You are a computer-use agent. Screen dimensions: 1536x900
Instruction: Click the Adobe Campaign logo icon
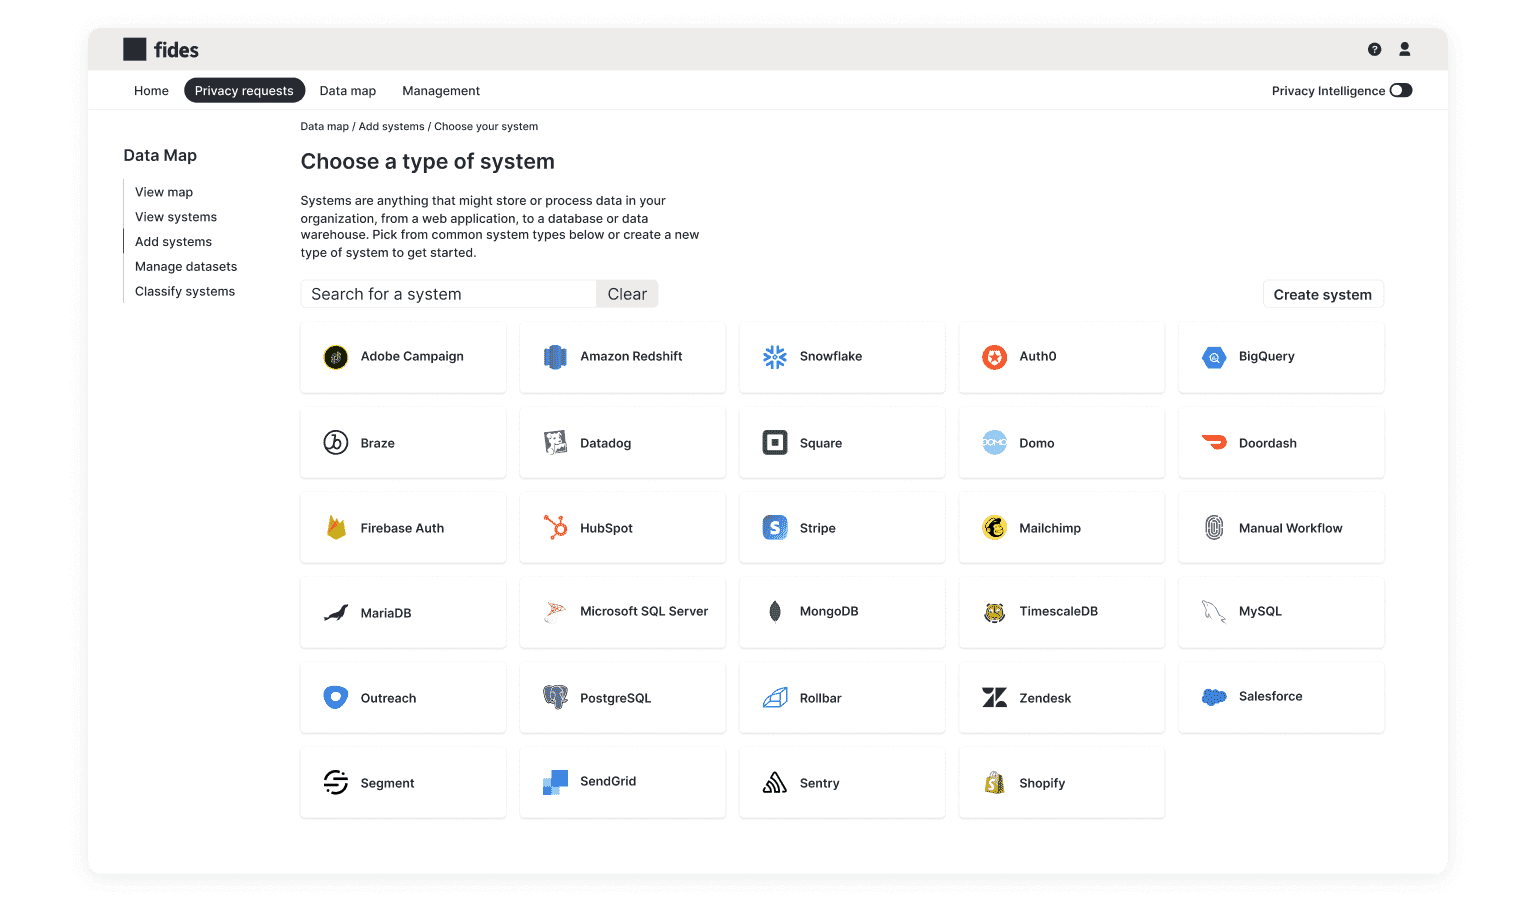point(336,357)
